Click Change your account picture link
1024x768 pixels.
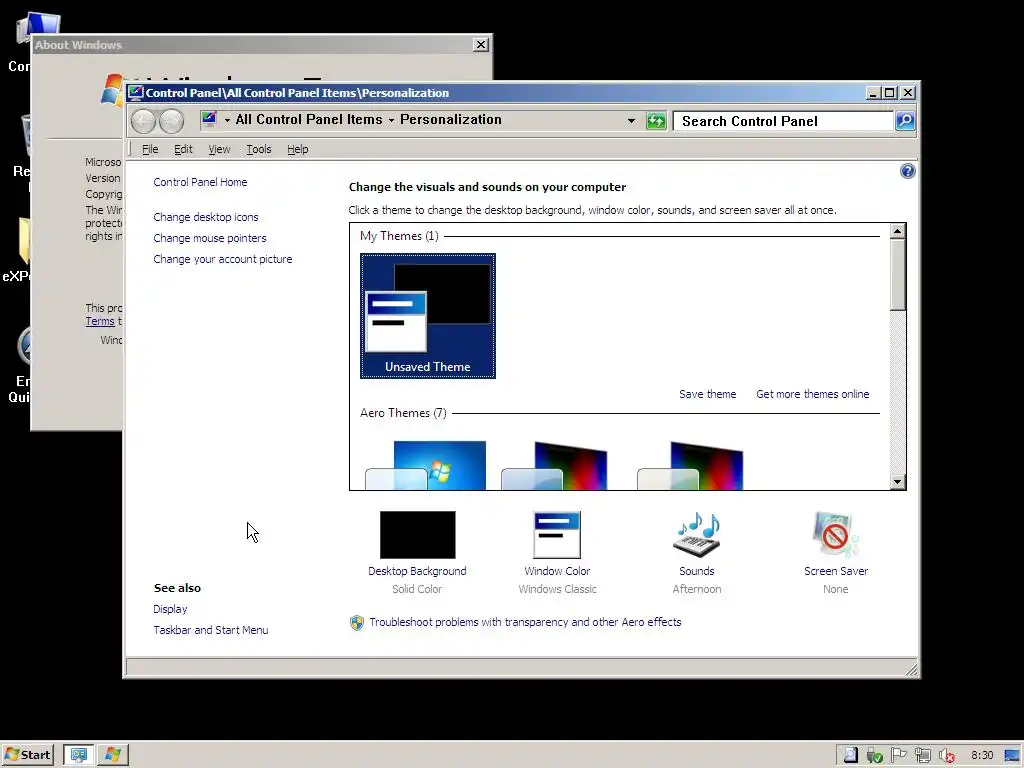[x=223, y=259]
